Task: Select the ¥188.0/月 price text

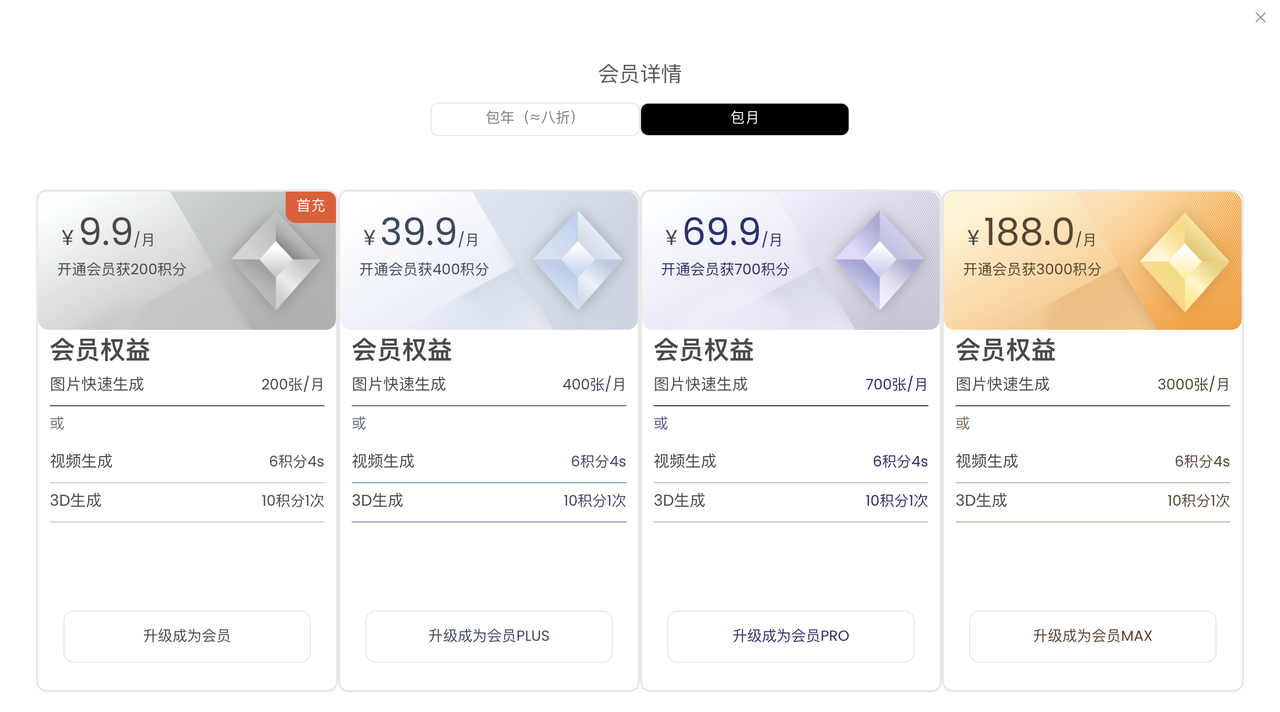Action: pos(1031,233)
